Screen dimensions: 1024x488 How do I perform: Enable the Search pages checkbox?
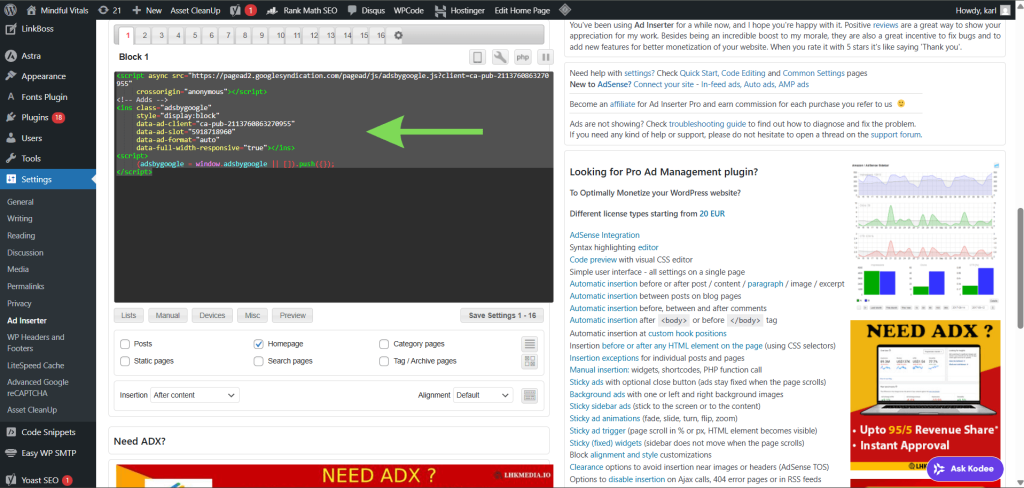tap(259, 361)
